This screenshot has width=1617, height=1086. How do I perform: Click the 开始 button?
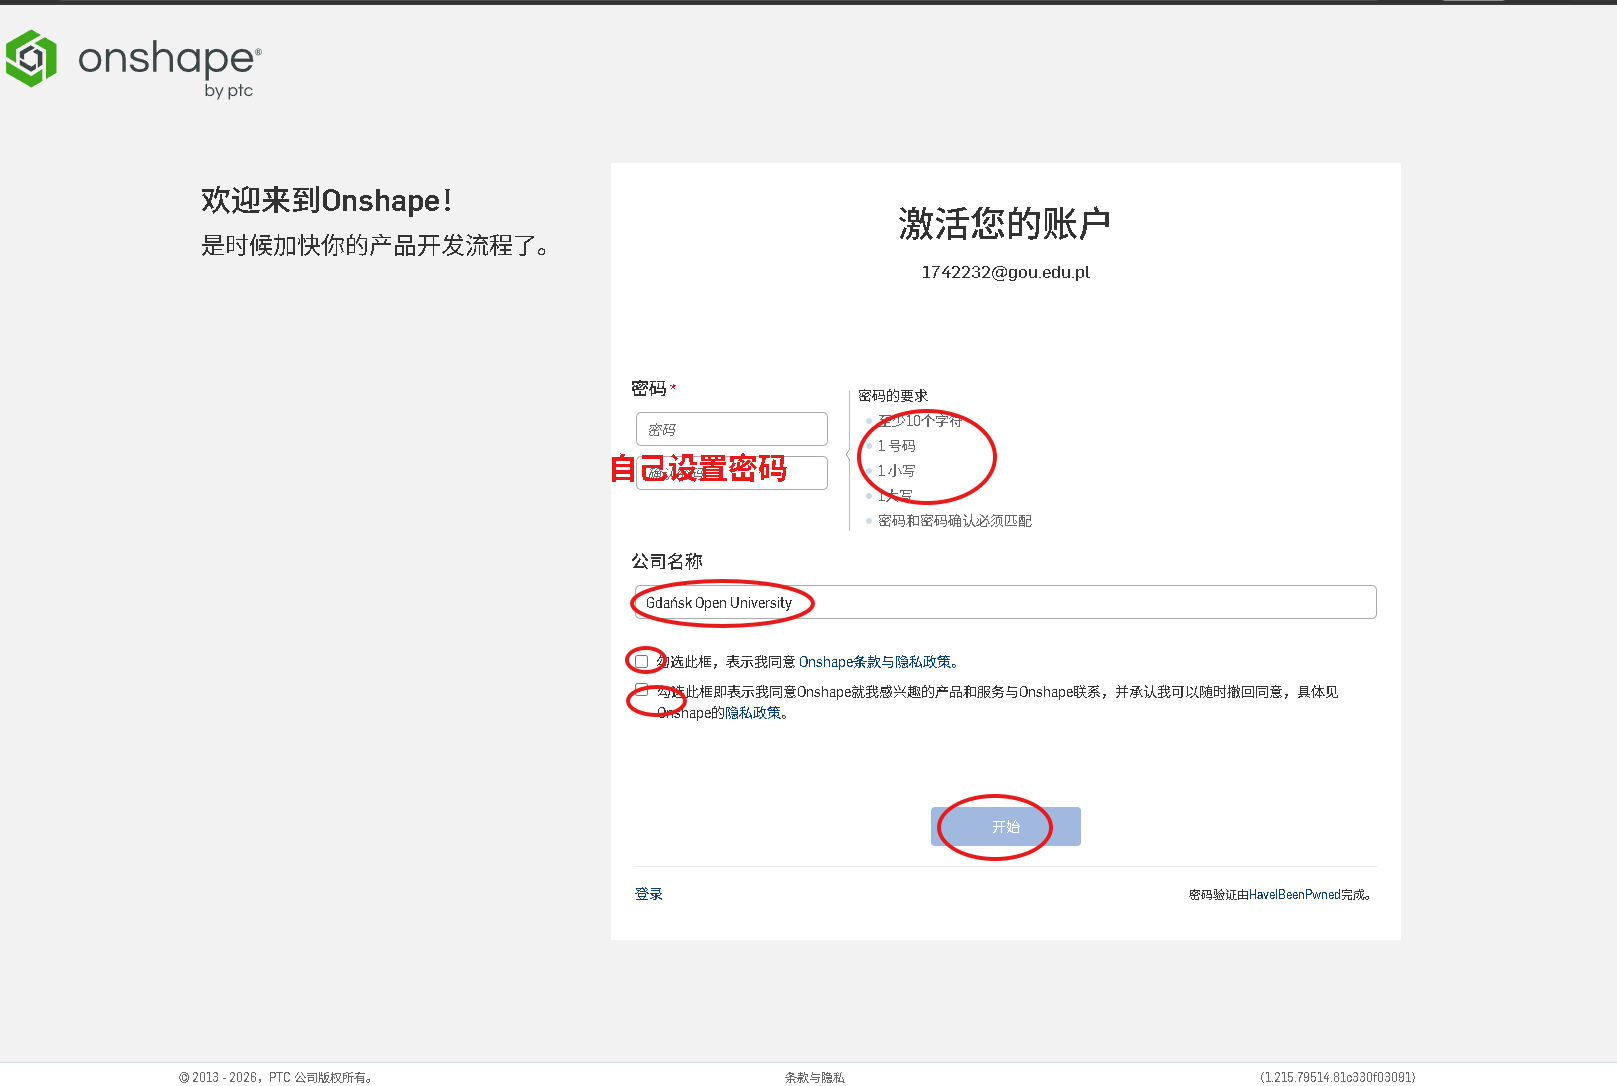[x=1006, y=827]
